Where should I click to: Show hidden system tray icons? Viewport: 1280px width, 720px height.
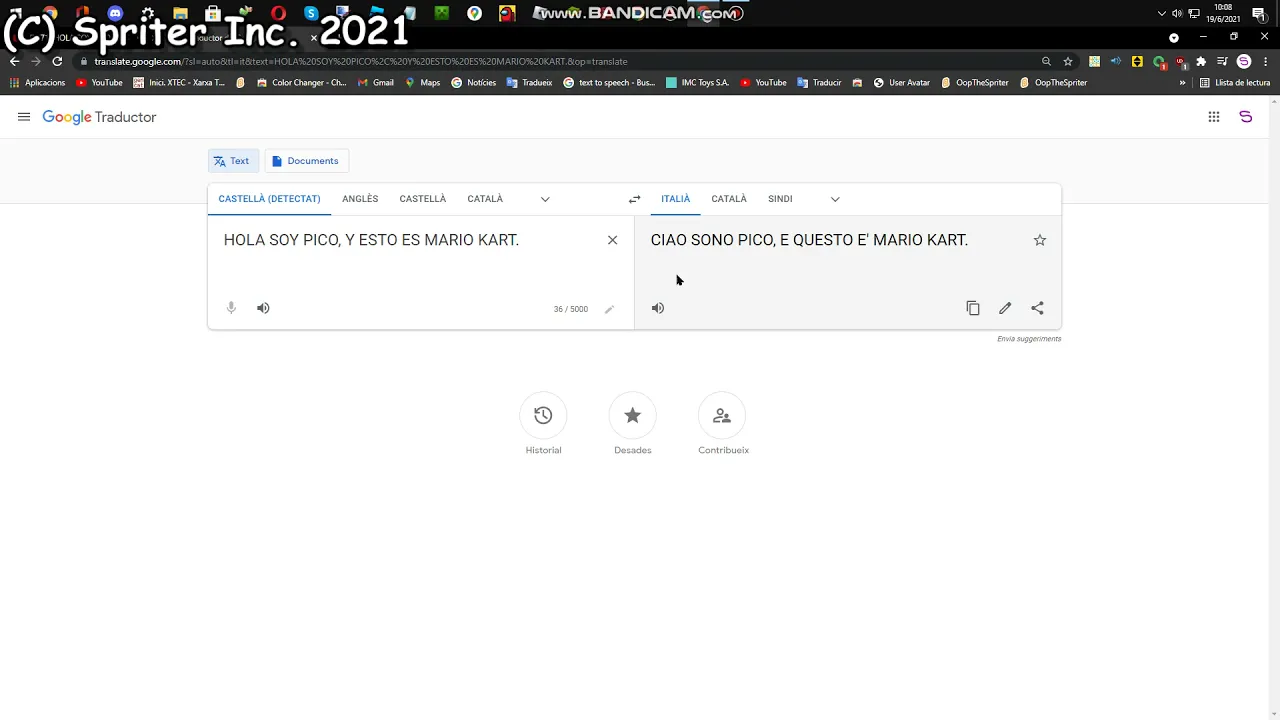[x=1161, y=14]
